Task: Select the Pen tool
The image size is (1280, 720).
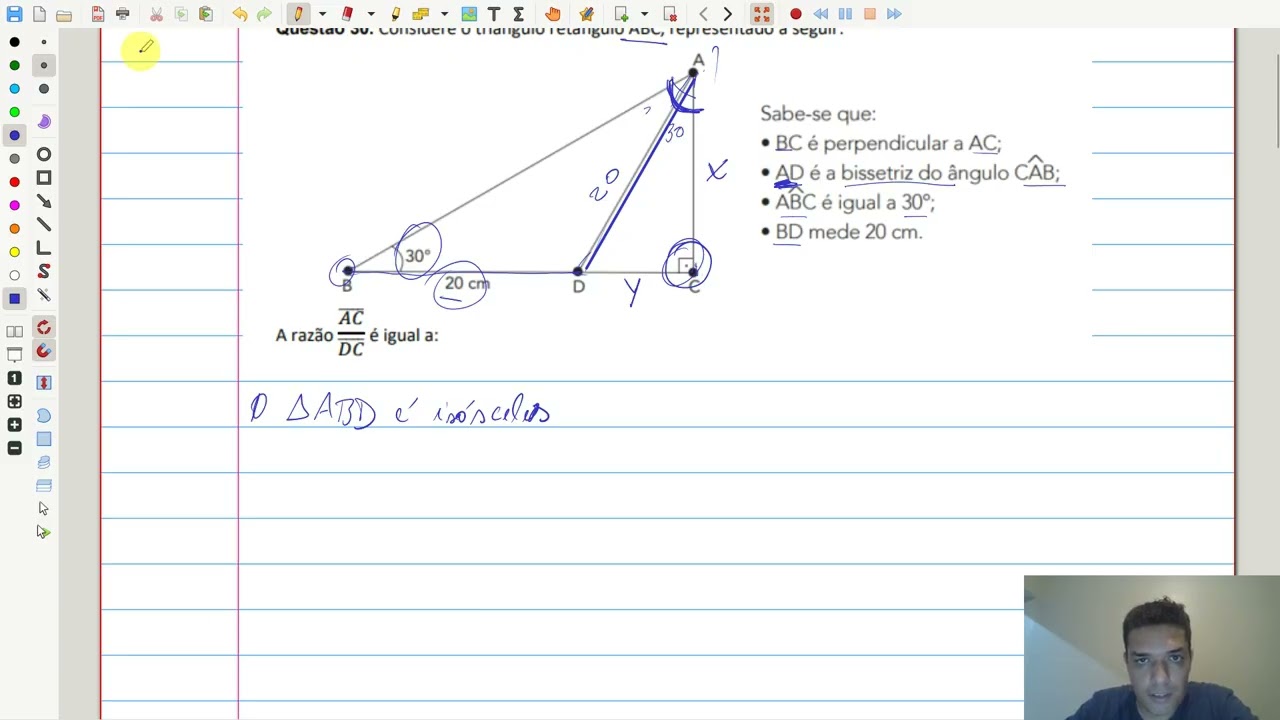Action: tap(298, 14)
